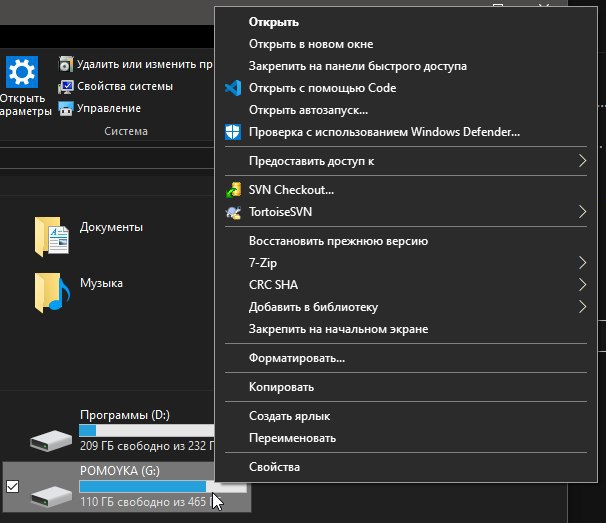Click the POMOYKA (G:) drive label
Screen dimensions: 606x523
pyautogui.click(x=120, y=471)
